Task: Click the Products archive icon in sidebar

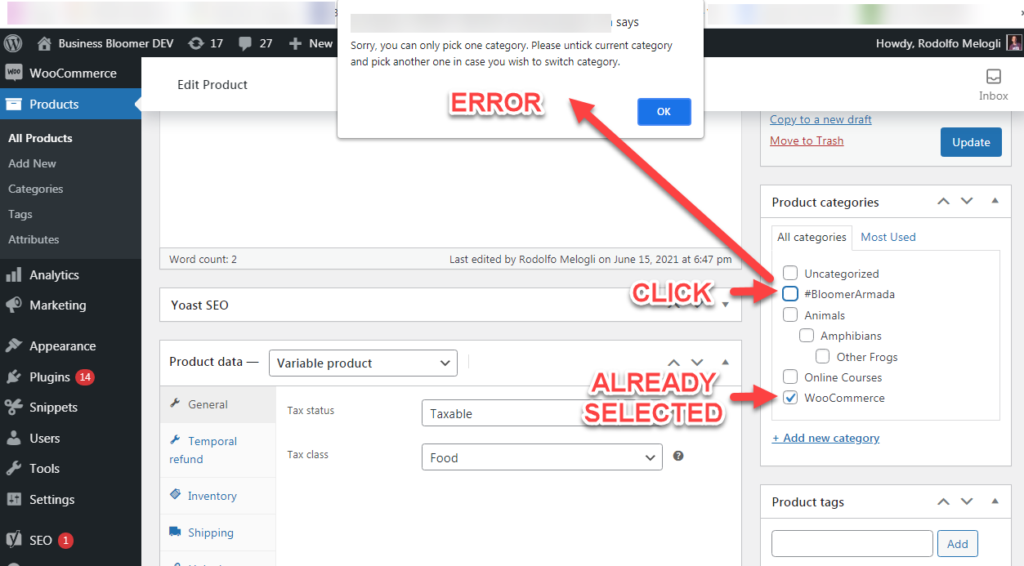Action: pyautogui.click(x=14, y=104)
